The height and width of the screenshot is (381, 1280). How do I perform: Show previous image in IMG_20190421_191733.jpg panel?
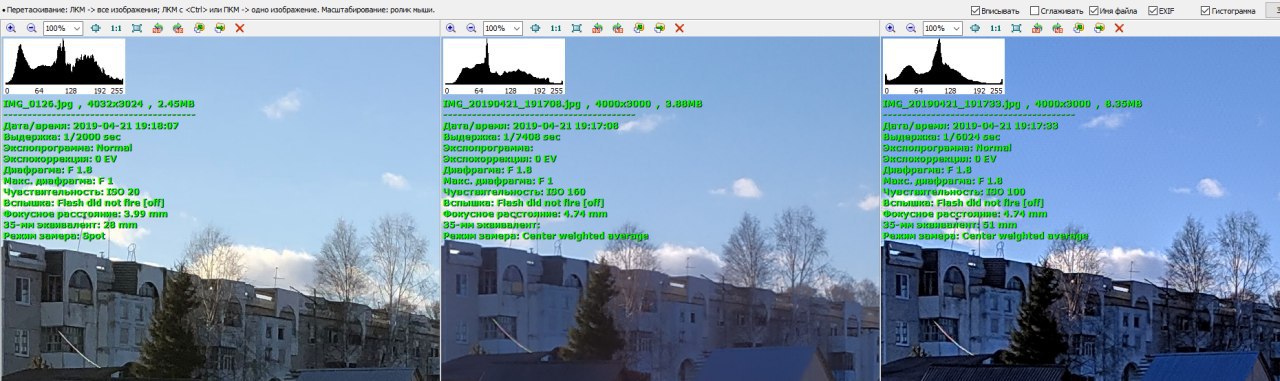[x=1078, y=28]
